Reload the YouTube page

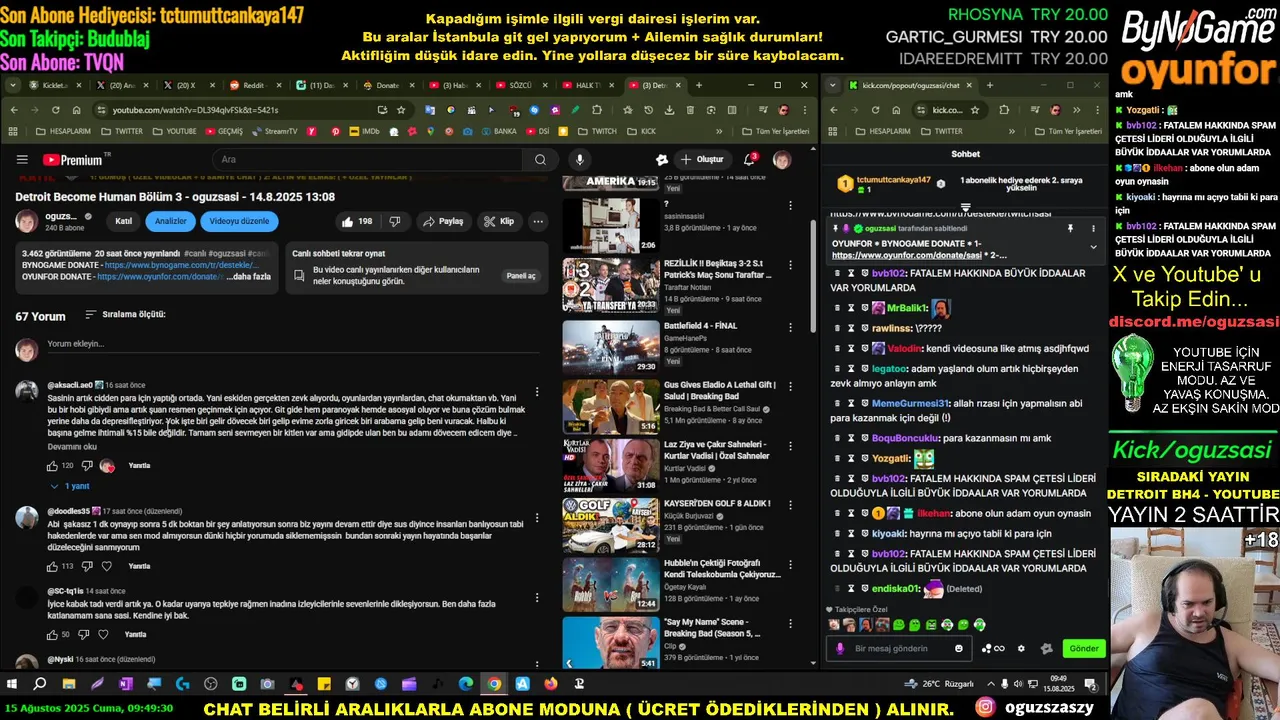55,110
